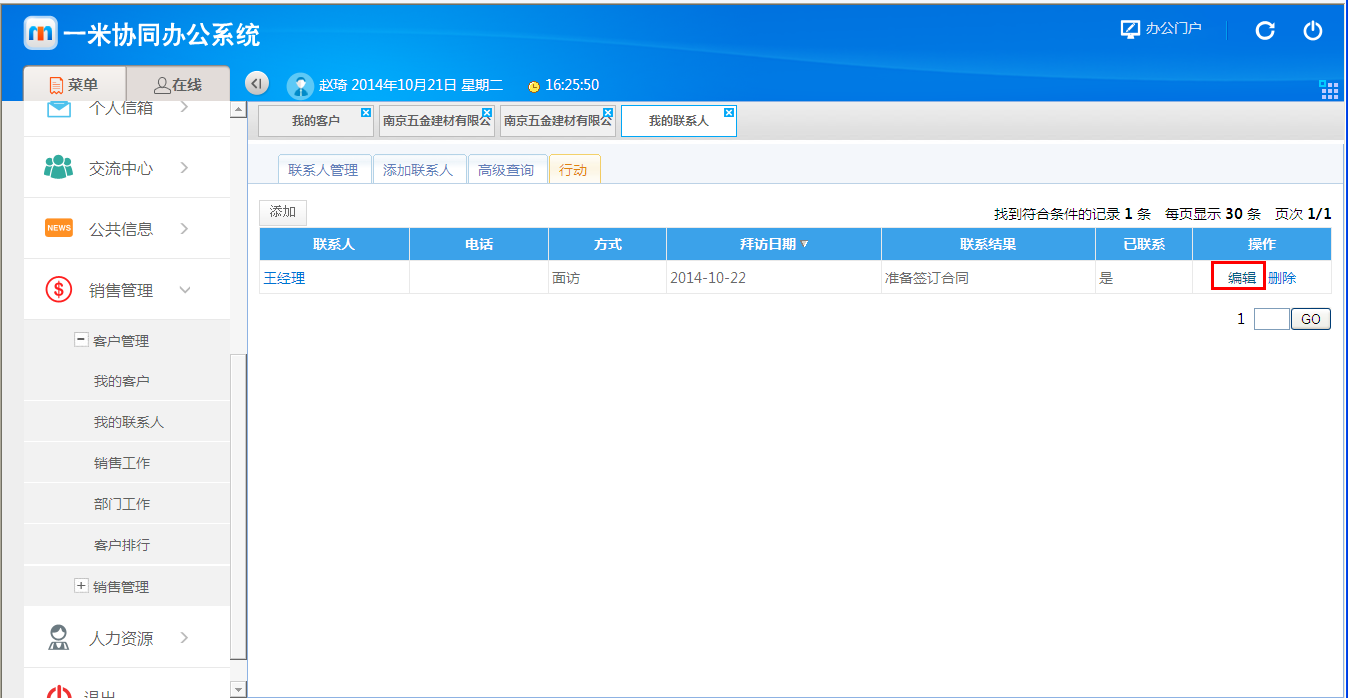Click the grid apps icon at top right

[x=1329, y=90]
